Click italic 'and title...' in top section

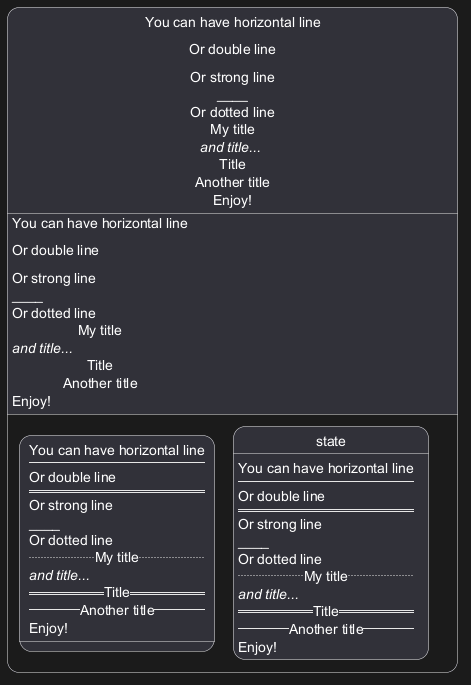click(230, 147)
